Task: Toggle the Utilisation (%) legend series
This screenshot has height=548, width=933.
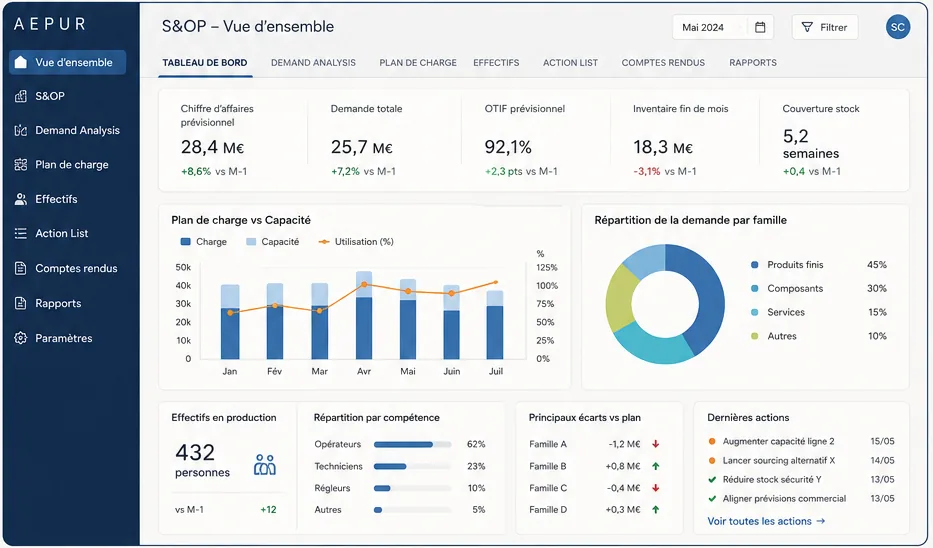Action: pyautogui.click(x=356, y=242)
